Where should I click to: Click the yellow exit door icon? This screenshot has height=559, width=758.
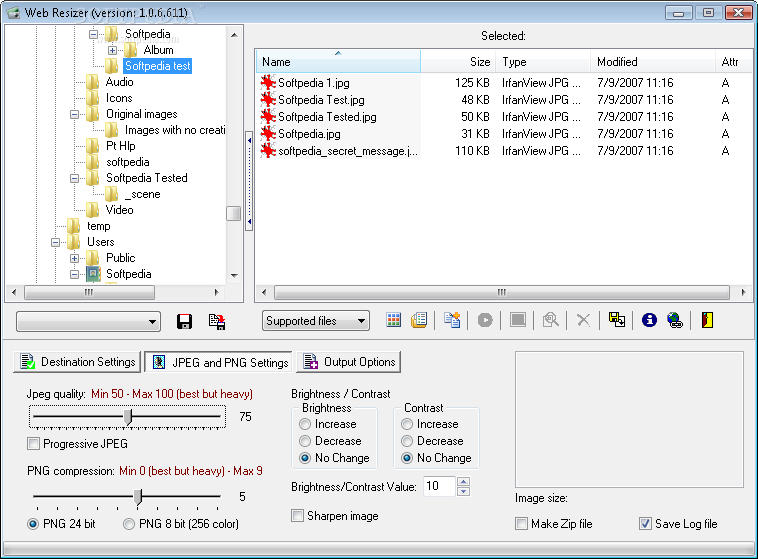707,320
